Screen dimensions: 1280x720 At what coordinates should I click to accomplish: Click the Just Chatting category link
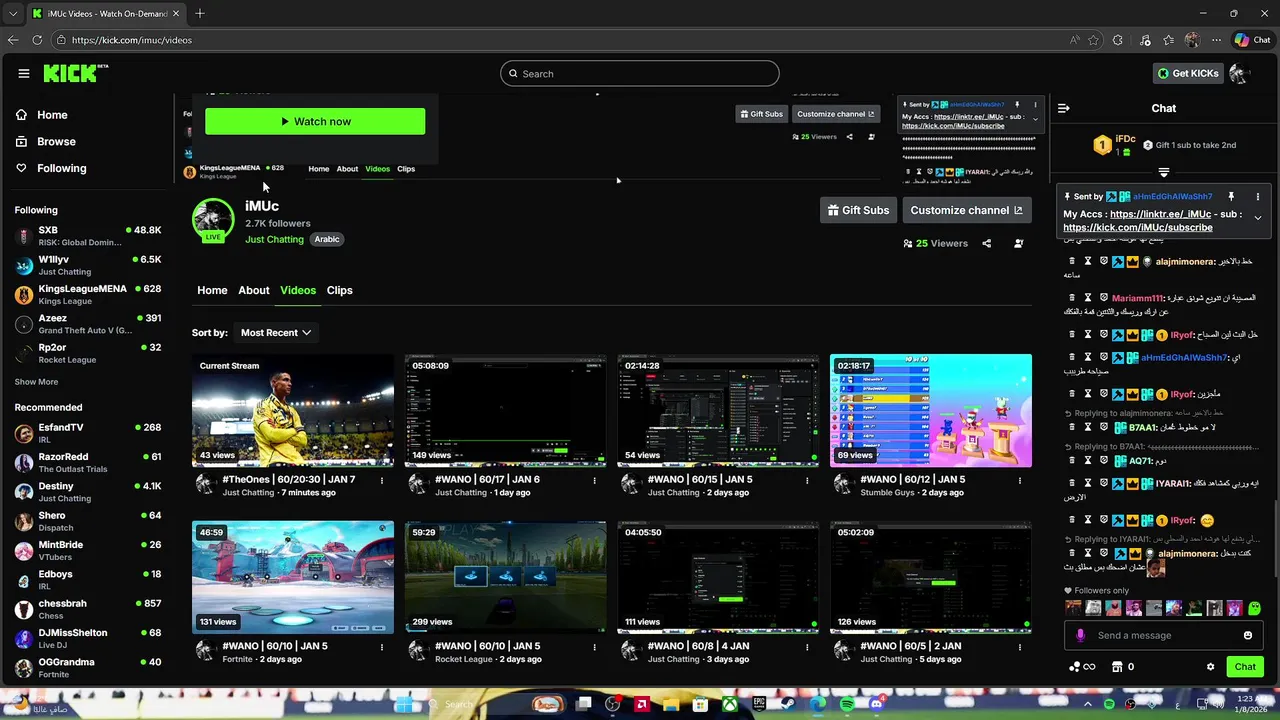pyautogui.click(x=274, y=239)
